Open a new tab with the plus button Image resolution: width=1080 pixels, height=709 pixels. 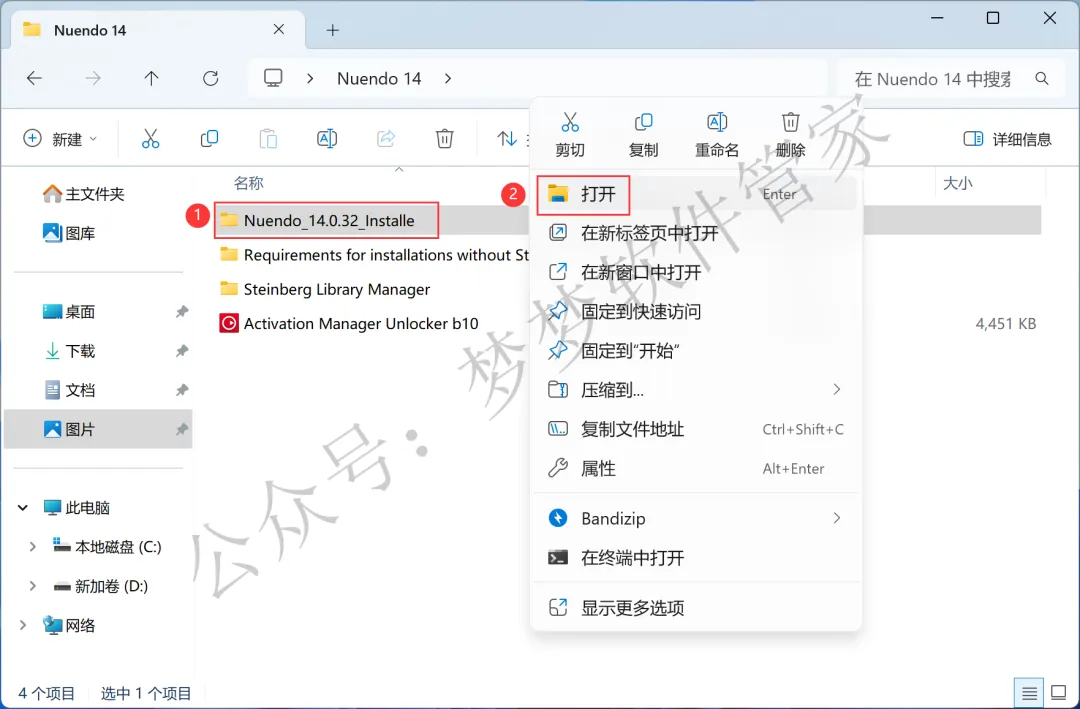point(333,30)
